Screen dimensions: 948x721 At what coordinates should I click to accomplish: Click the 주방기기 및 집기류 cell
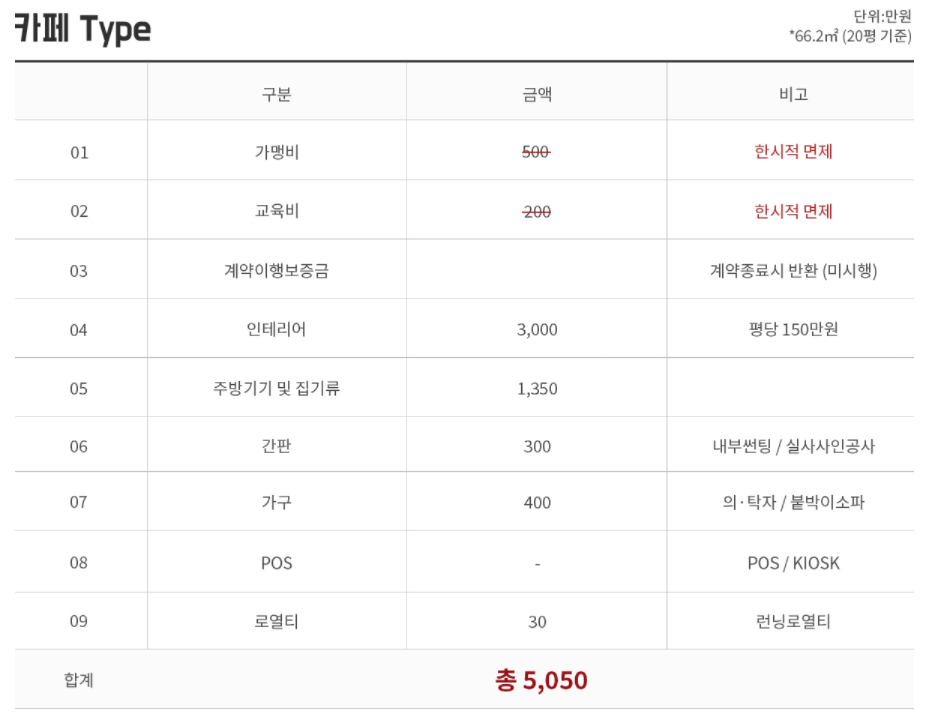click(276, 388)
